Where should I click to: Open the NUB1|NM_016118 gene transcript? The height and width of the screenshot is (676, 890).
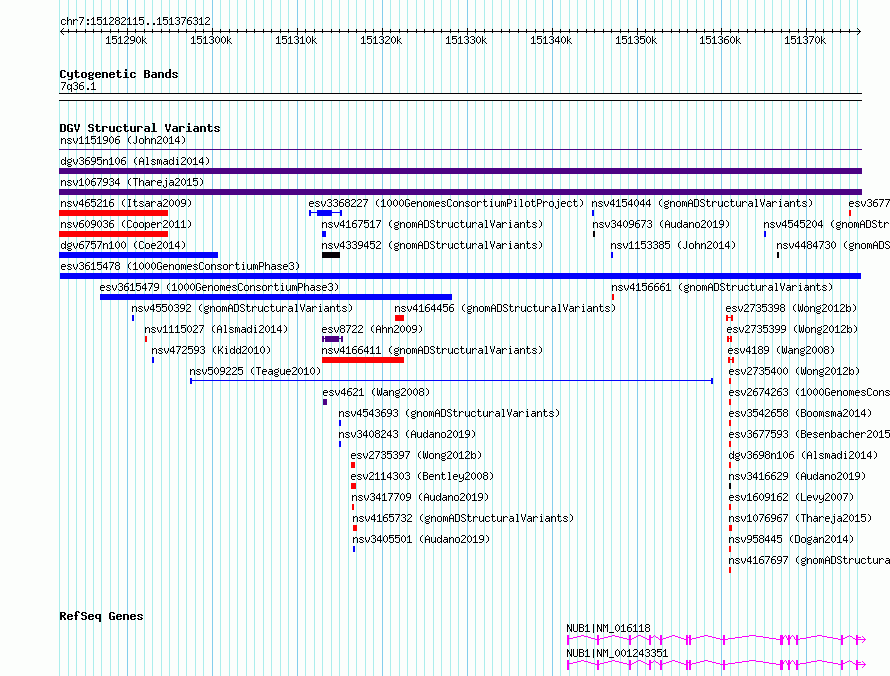coord(716,640)
